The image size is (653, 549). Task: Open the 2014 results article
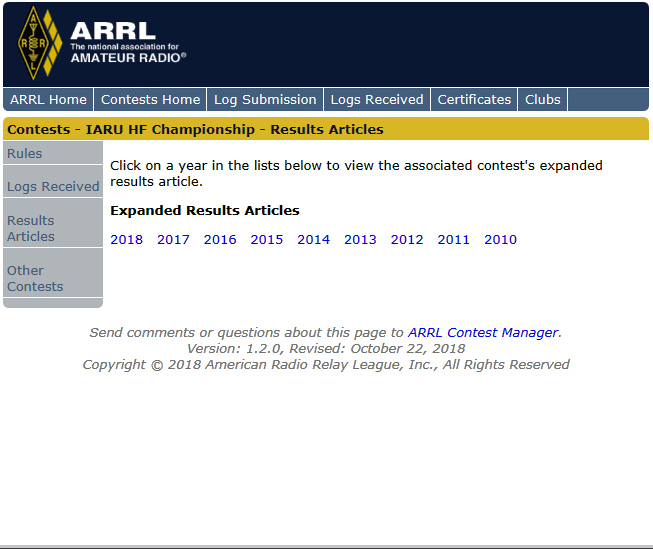pyautogui.click(x=313, y=239)
